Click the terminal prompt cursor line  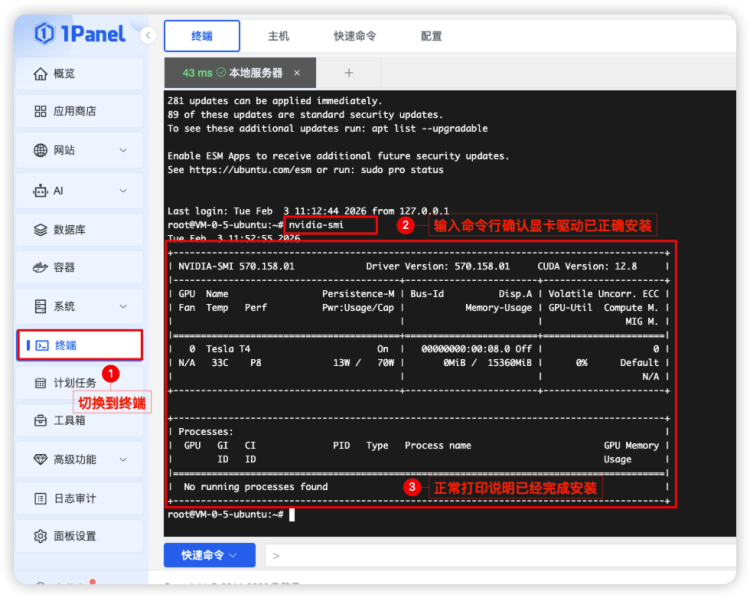point(231,515)
